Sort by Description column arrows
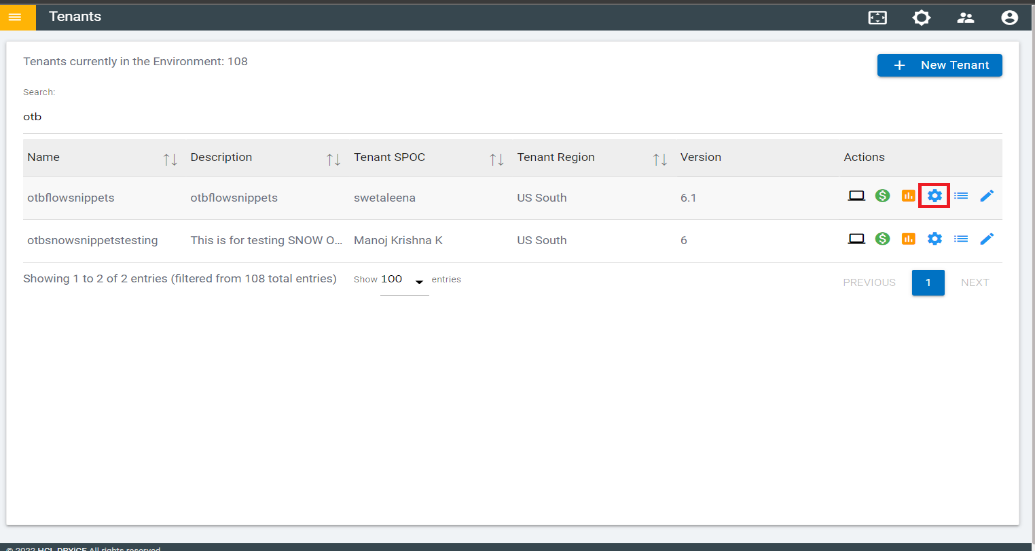This screenshot has height=551, width=1035. 333,159
